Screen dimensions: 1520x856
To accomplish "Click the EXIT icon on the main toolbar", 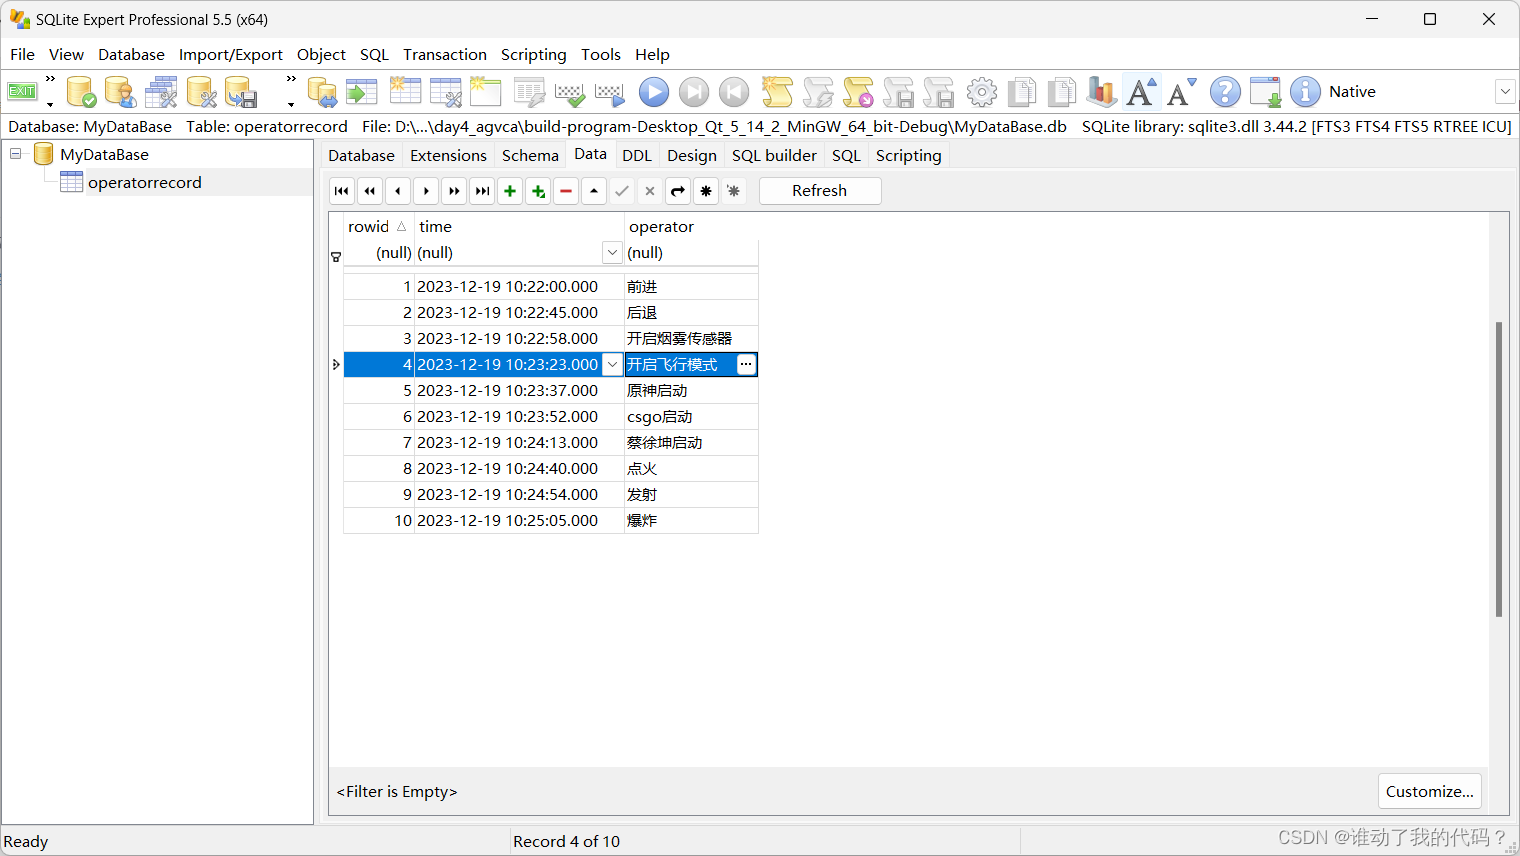I will (22, 91).
